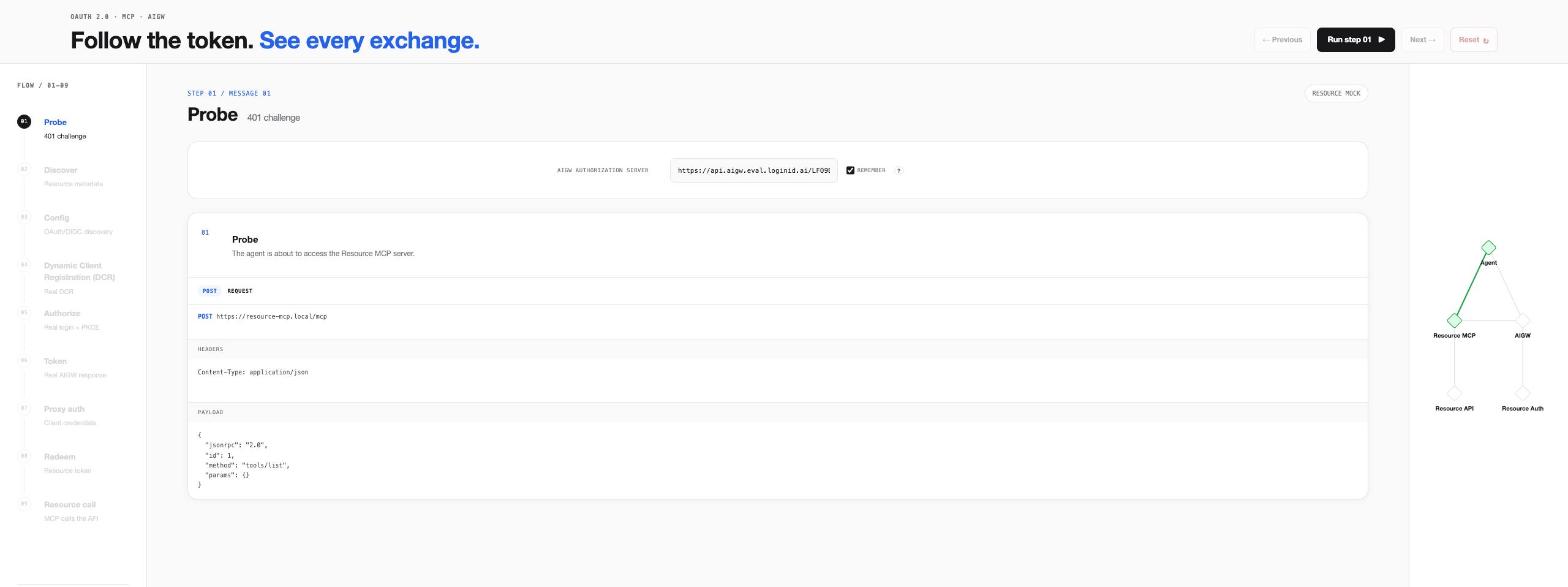The width and height of the screenshot is (1568, 587).
Task: Click the Resource Auth diamond node
Action: click(x=1522, y=393)
